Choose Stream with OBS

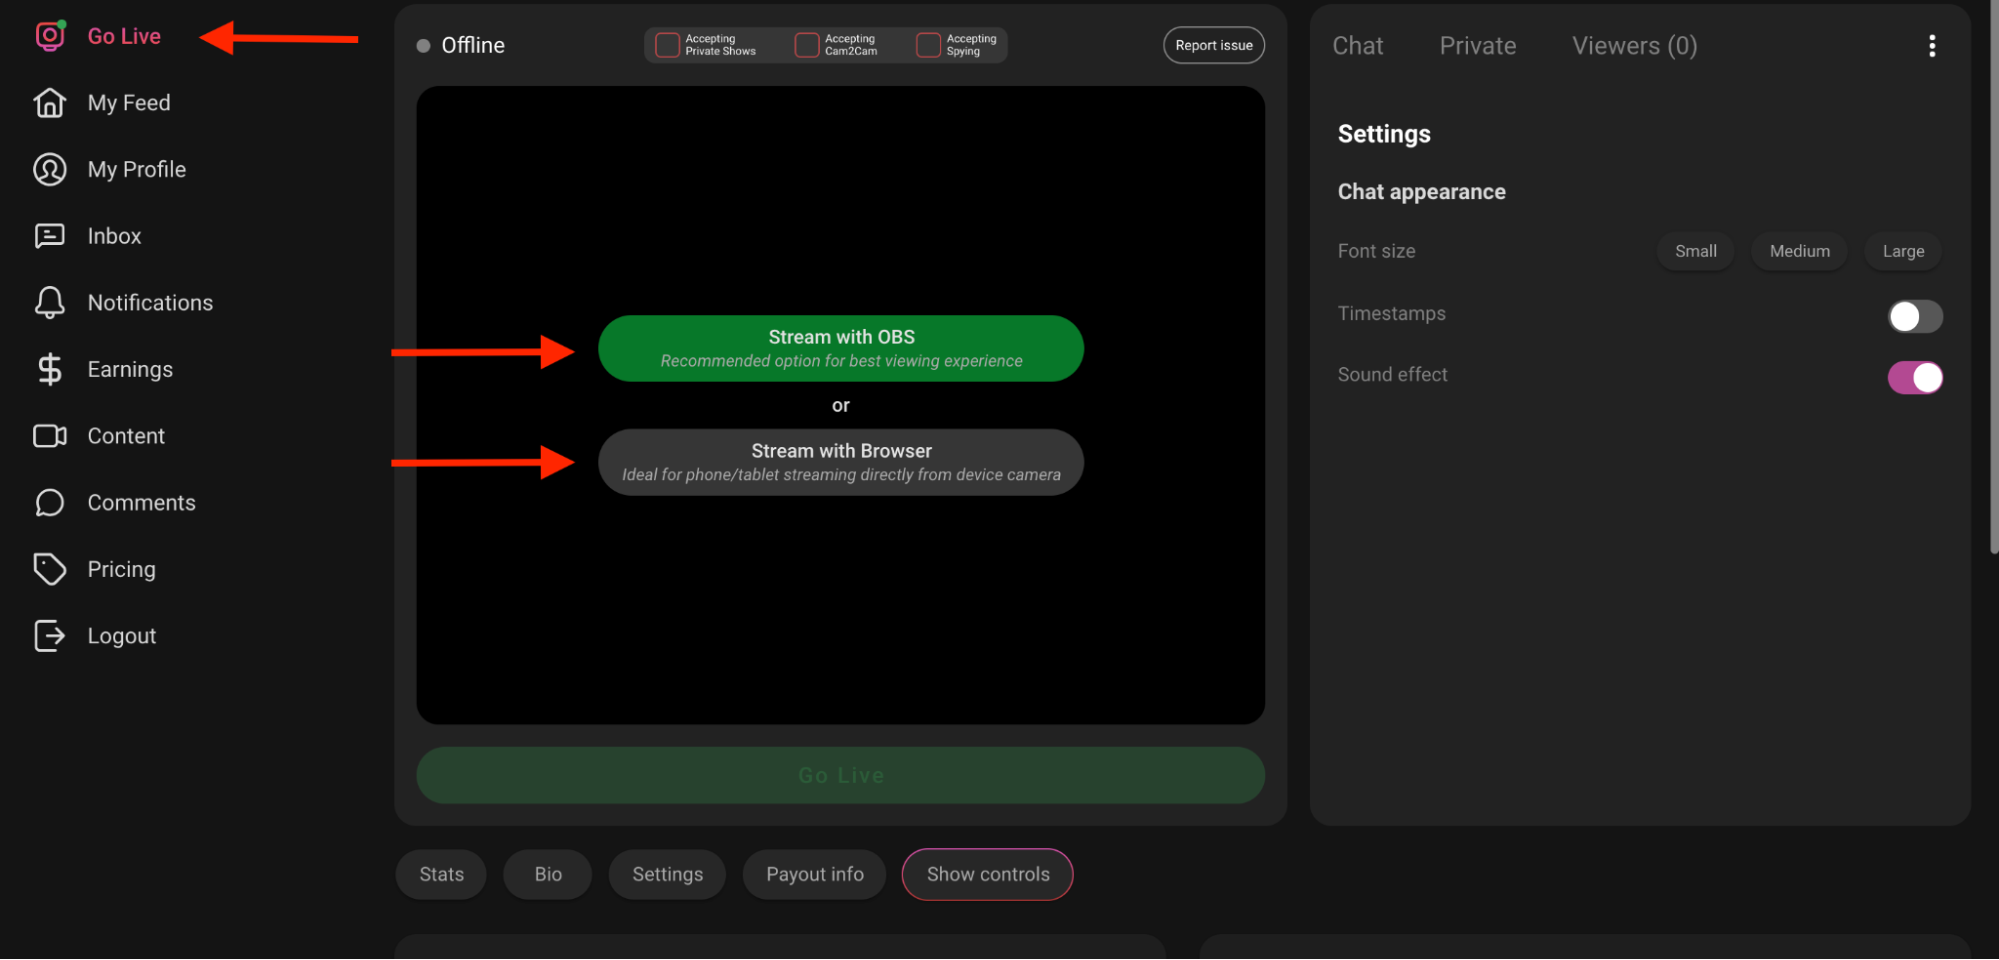click(x=840, y=348)
